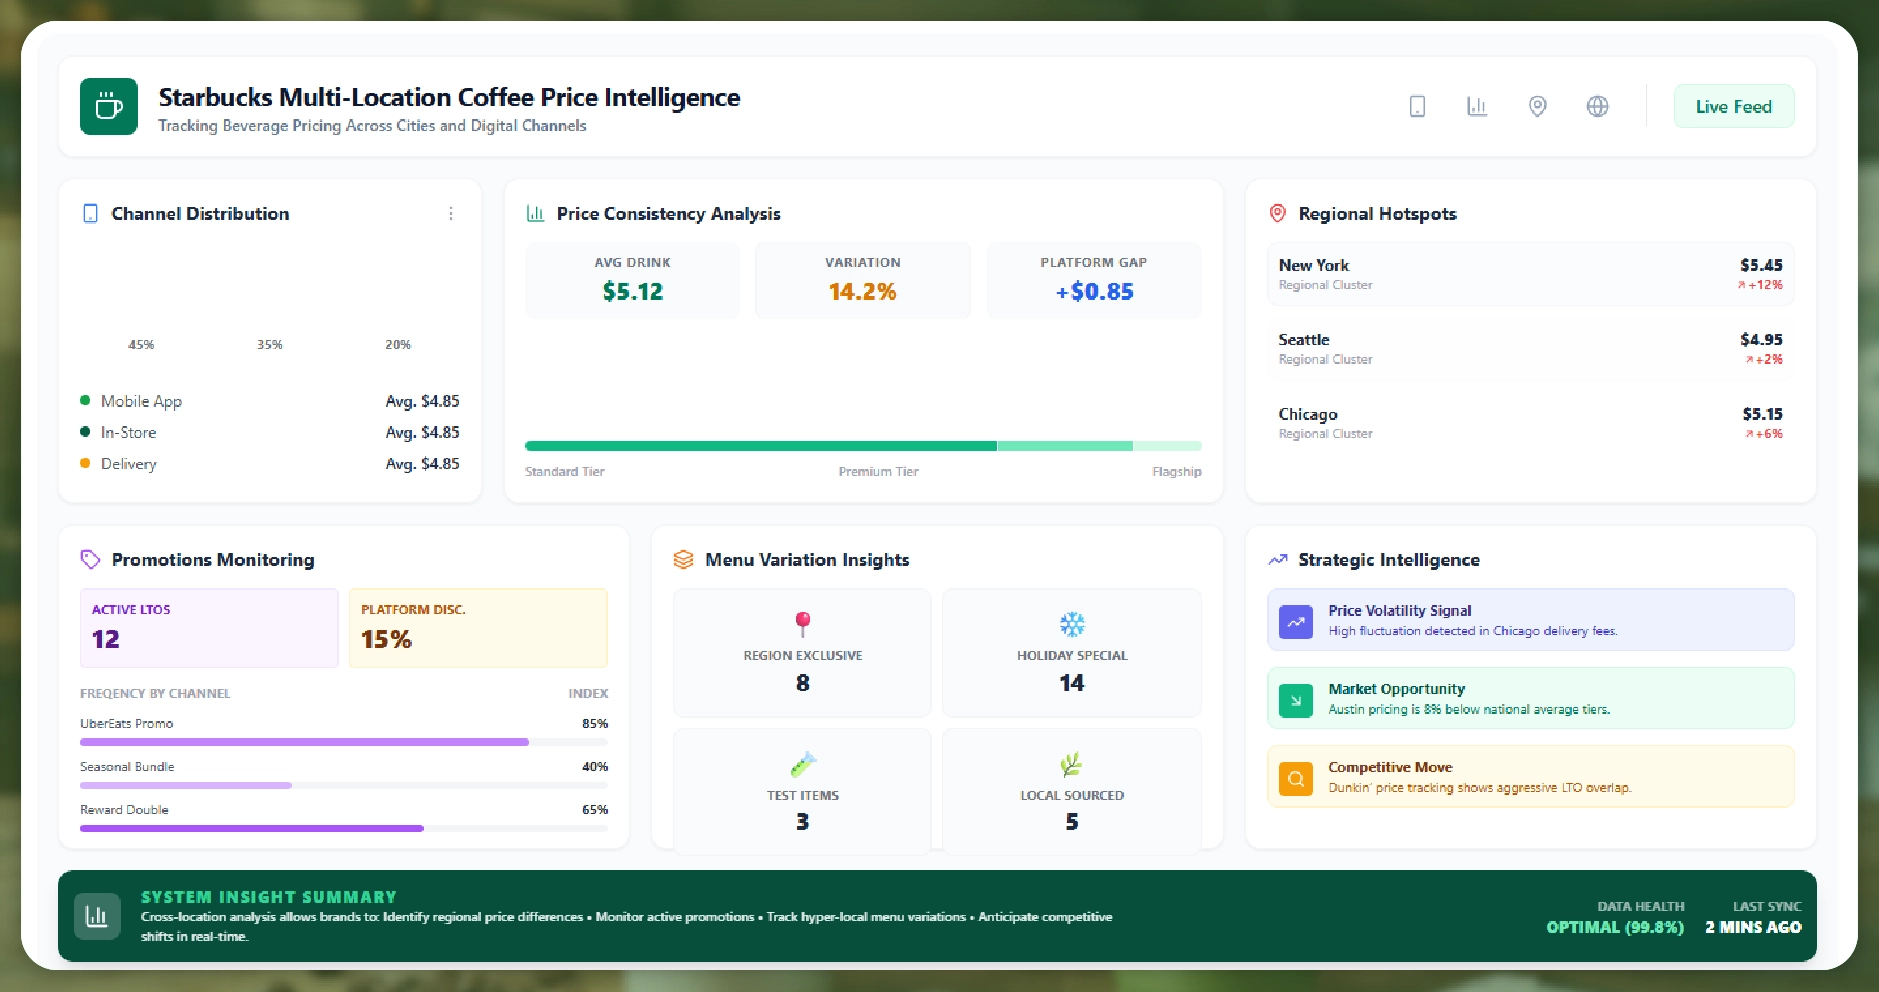Image resolution: width=1879 pixels, height=992 pixels.
Task: Click the Price Volatility Signal icon
Action: [1296, 621]
